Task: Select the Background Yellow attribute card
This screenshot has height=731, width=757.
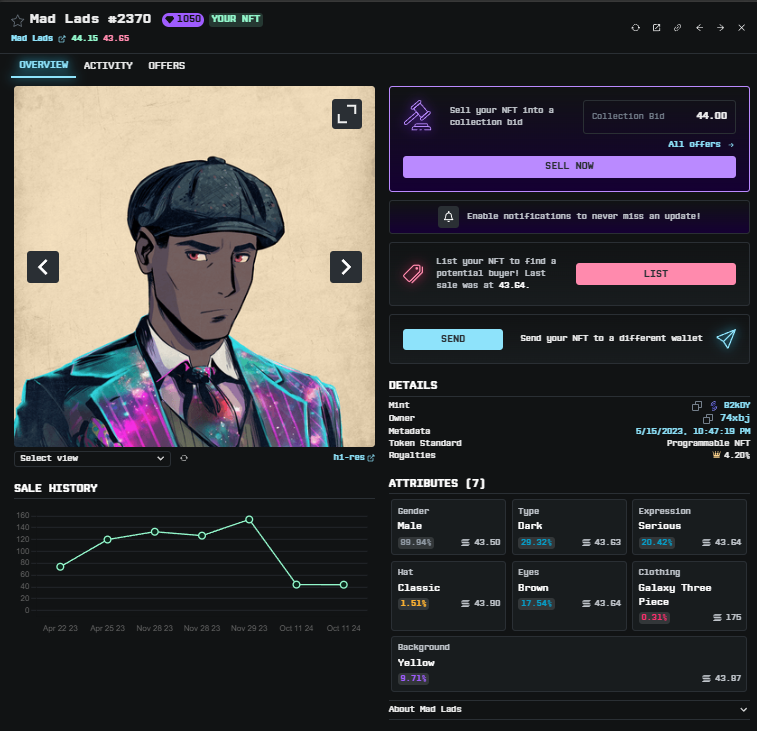Action: (569, 664)
